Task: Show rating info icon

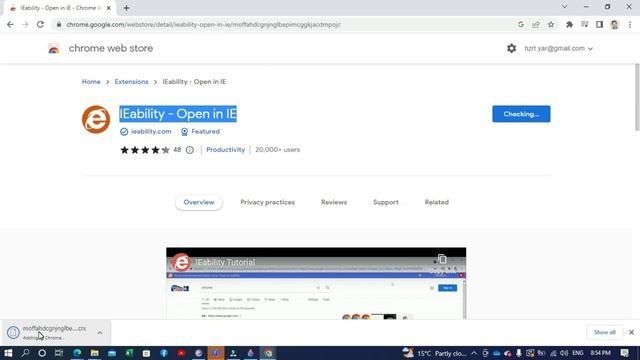Action: (x=190, y=150)
